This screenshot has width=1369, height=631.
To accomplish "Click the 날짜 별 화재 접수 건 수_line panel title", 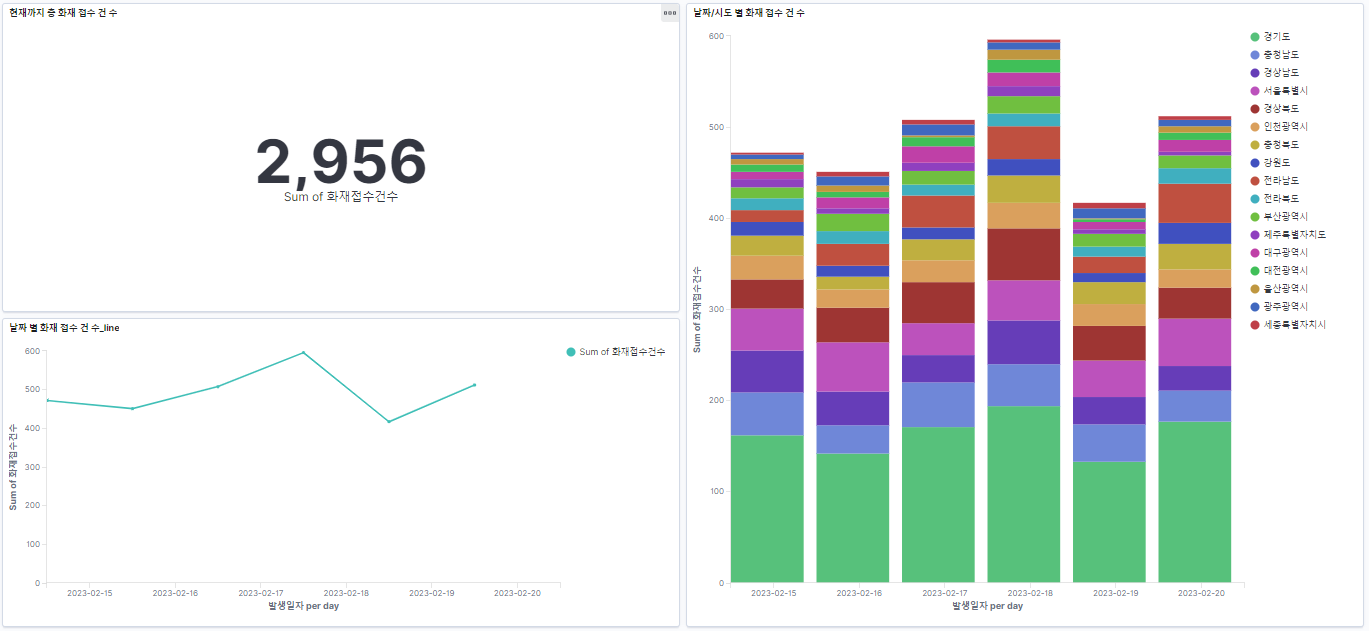I will coord(65,327).
